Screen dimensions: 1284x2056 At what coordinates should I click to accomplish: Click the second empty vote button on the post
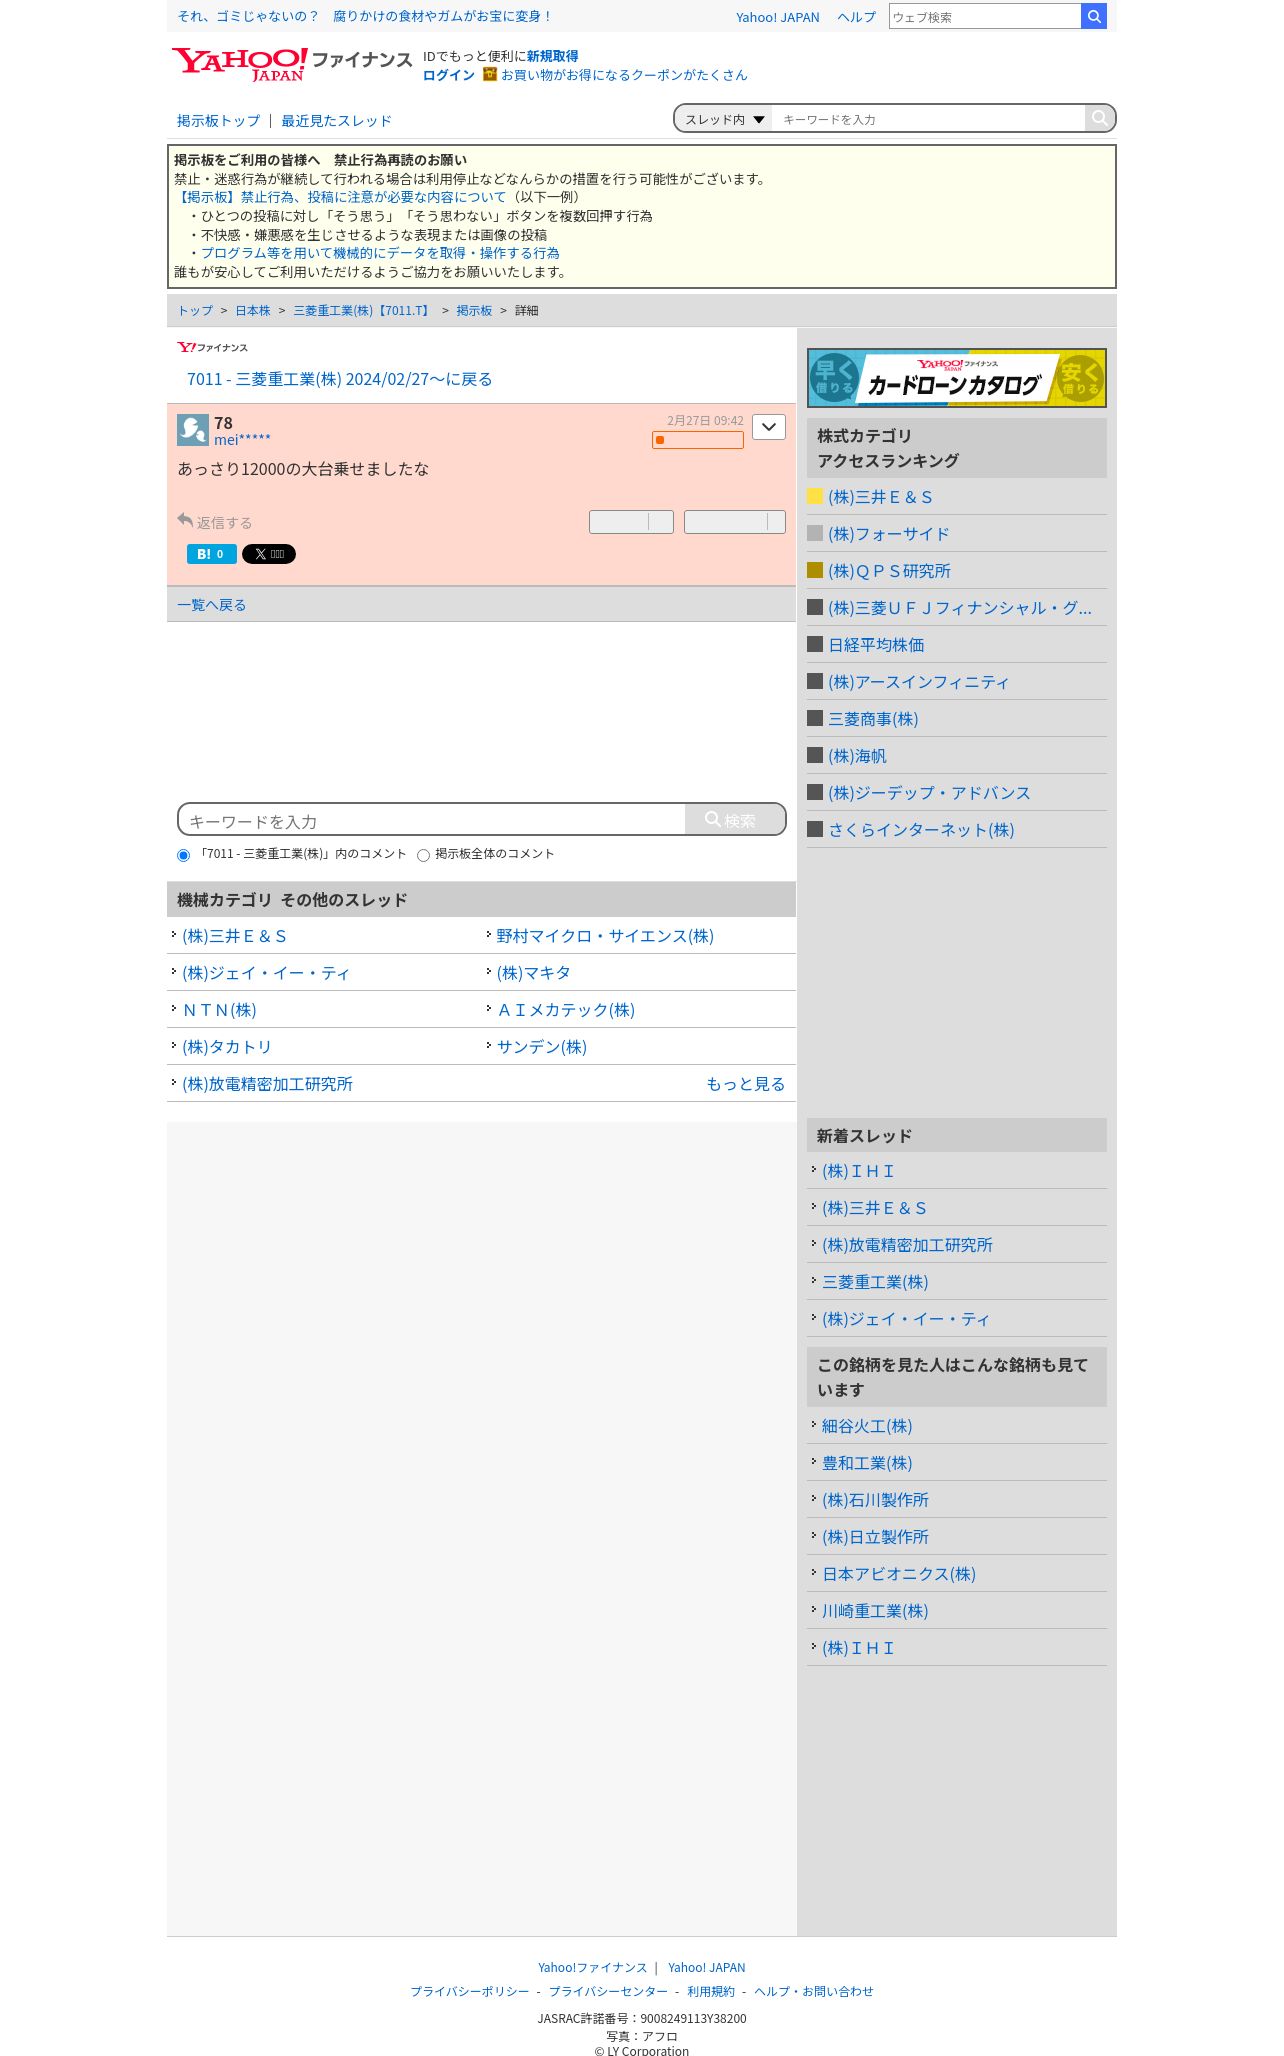pos(735,522)
